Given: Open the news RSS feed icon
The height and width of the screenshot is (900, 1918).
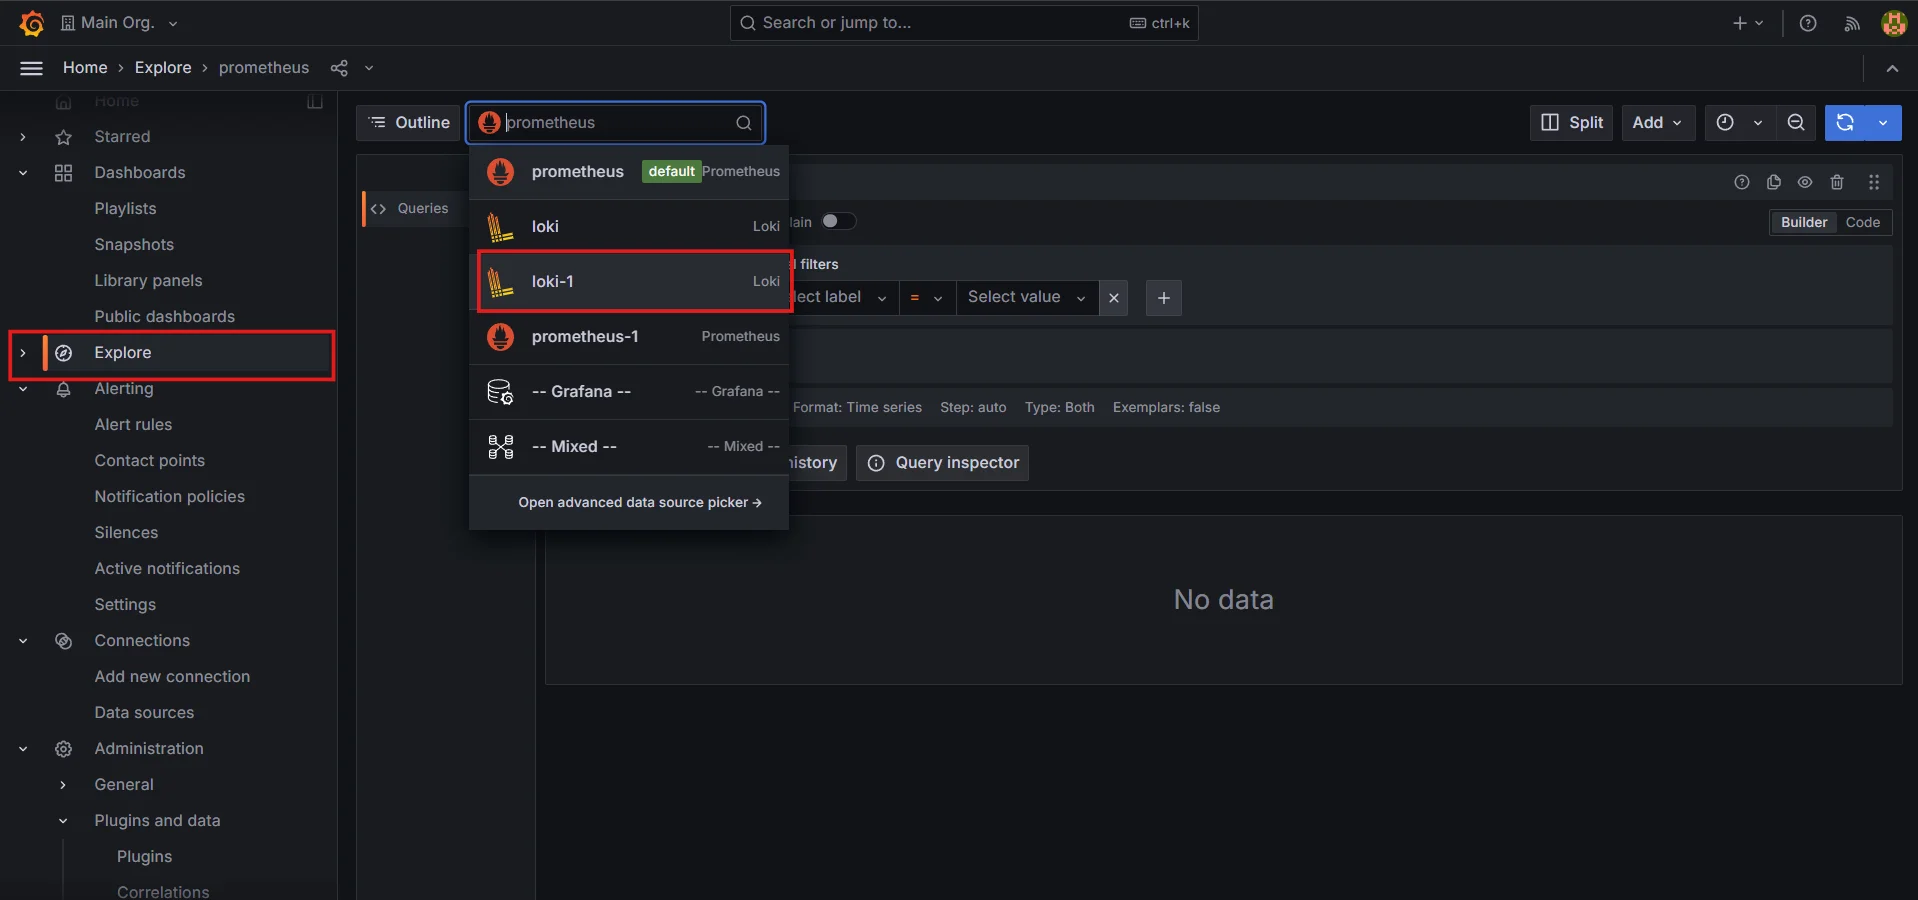Looking at the screenshot, I should pos(1852,23).
